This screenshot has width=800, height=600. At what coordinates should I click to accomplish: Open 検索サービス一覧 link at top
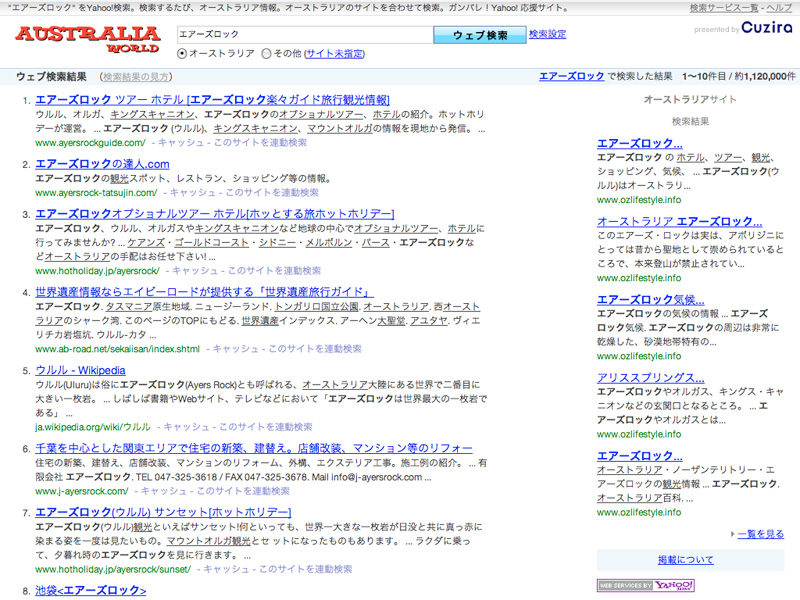[723, 8]
